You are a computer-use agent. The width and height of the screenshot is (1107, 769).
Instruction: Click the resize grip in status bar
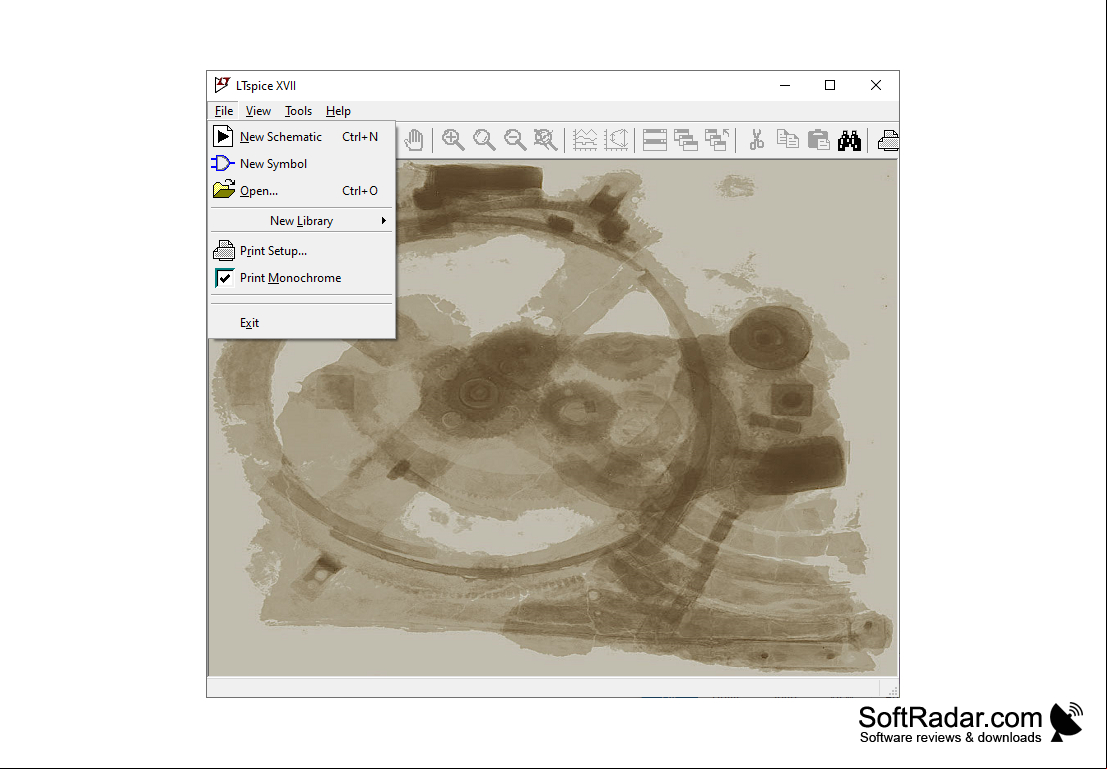point(892,691)
